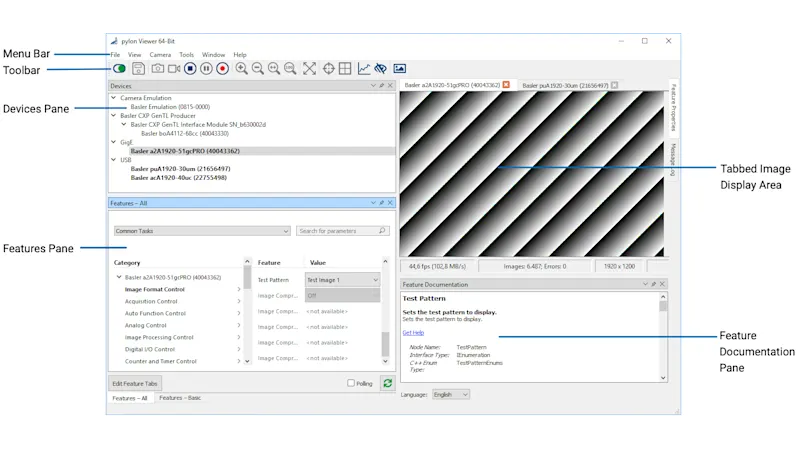Toggle the grid overlay icon
This screenshot has height=450, width=800.
345,69
